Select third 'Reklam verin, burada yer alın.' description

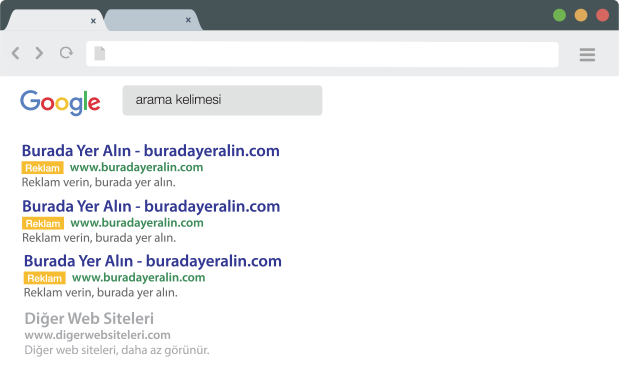coord(100,293)
